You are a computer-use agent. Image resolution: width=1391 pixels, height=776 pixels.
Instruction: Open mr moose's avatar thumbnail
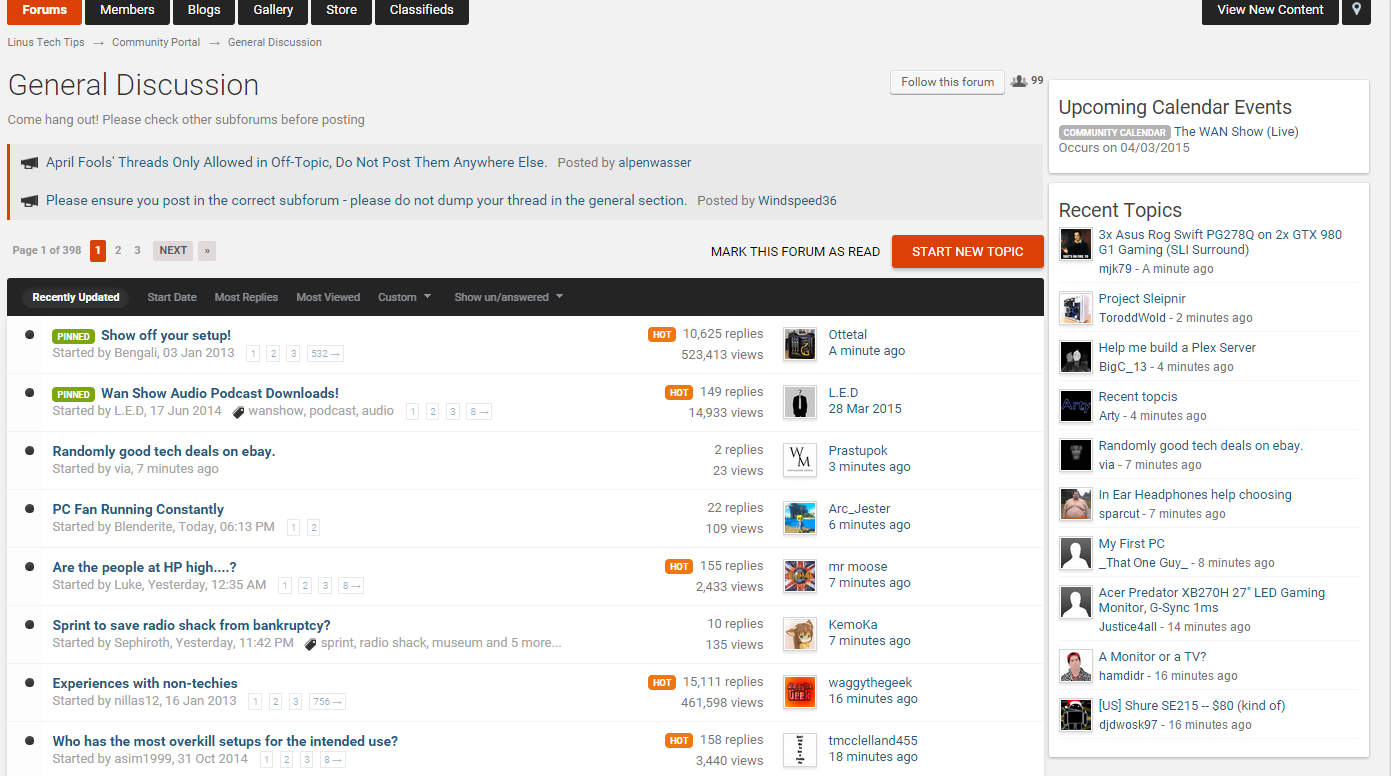[800, 576]
